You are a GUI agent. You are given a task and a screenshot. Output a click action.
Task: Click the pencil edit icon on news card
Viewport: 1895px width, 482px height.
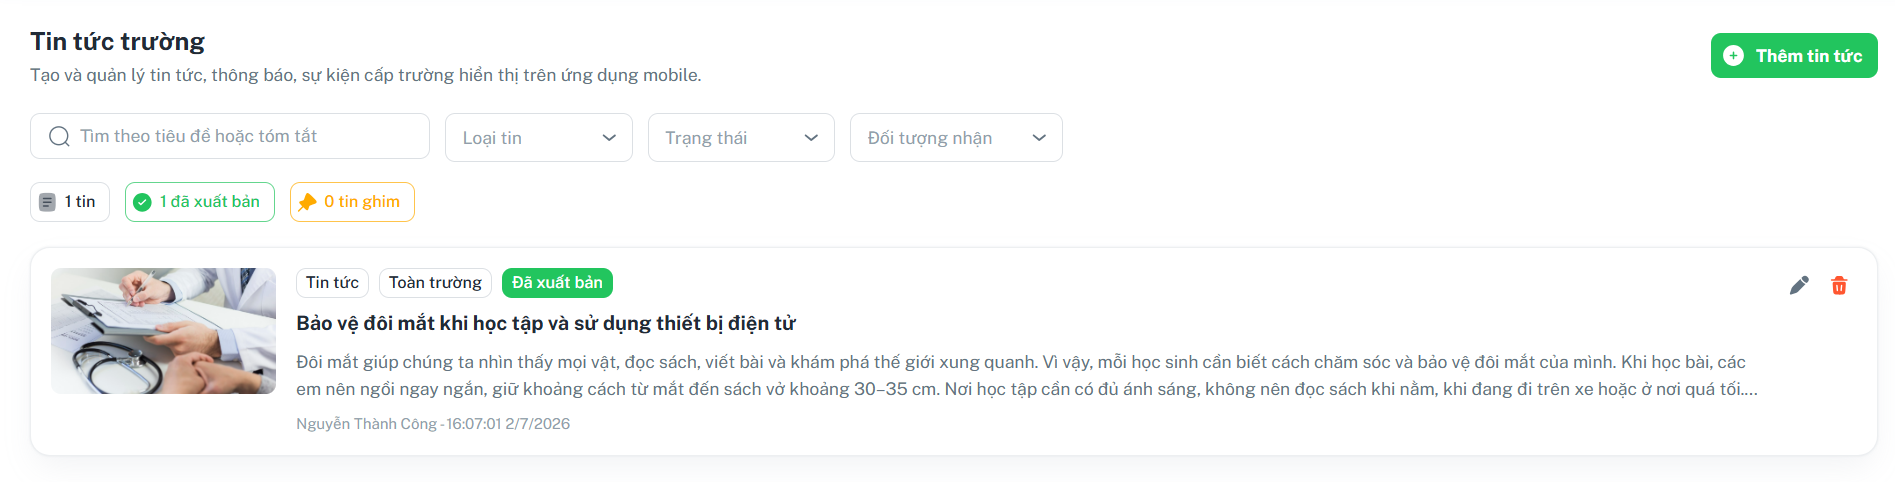[x=1799, y=285]
